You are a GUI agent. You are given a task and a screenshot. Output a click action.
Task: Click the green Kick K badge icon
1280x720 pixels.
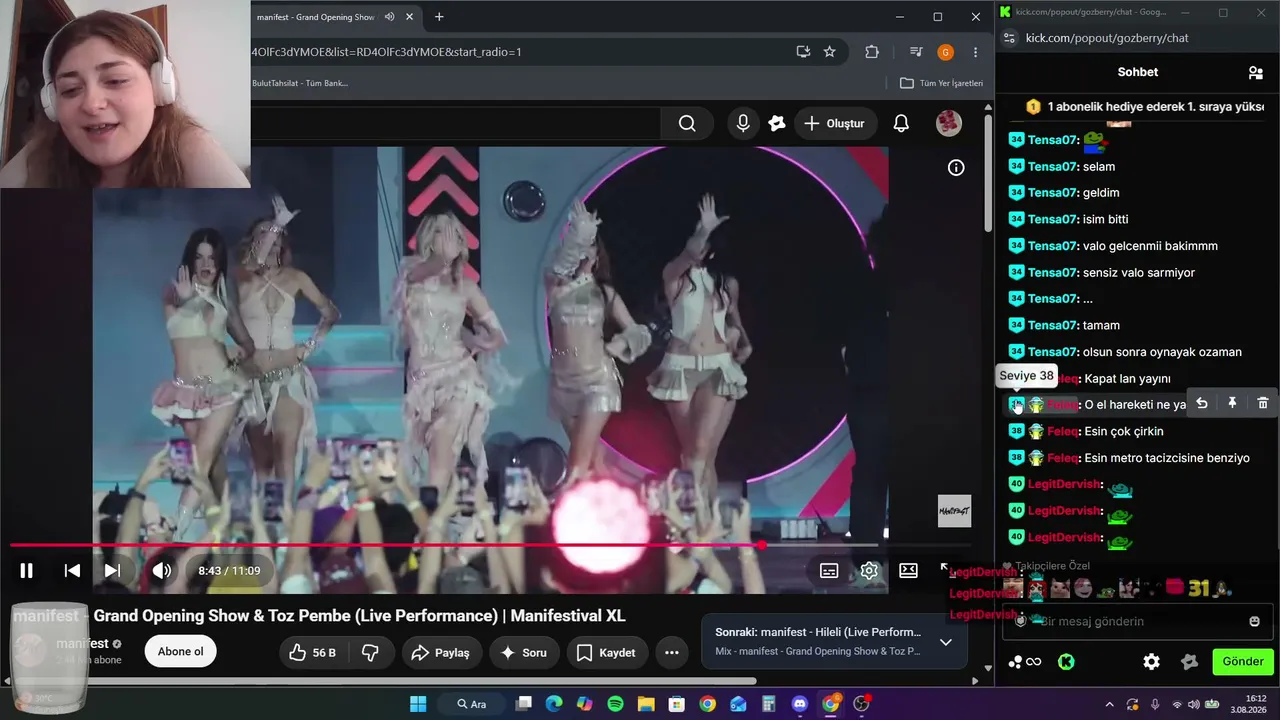tap(1066, 661)
